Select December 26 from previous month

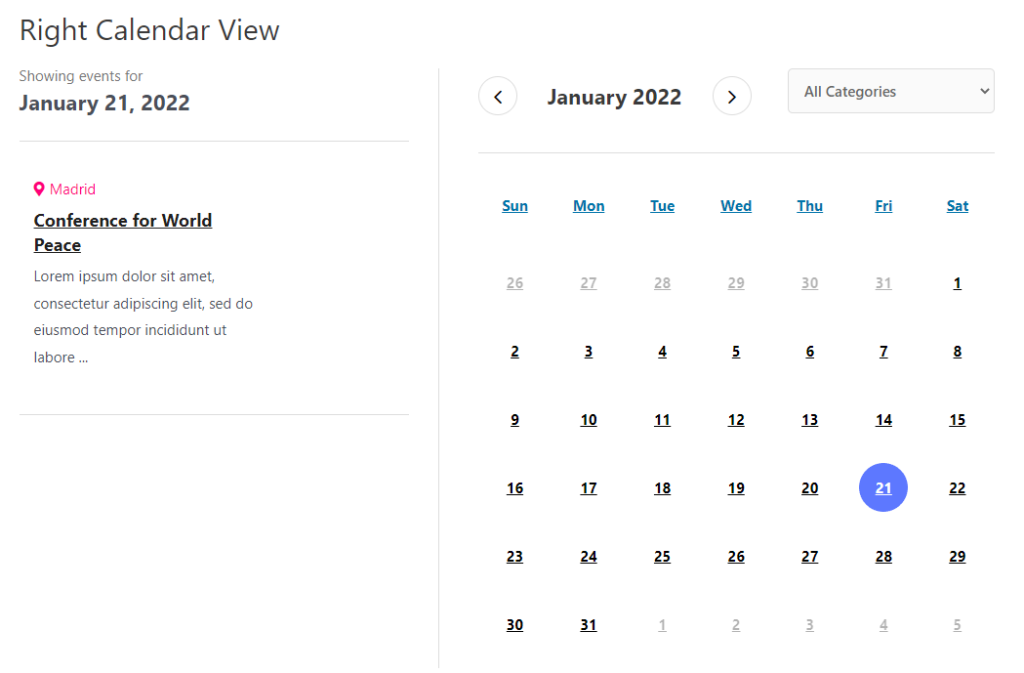(515, 283)
